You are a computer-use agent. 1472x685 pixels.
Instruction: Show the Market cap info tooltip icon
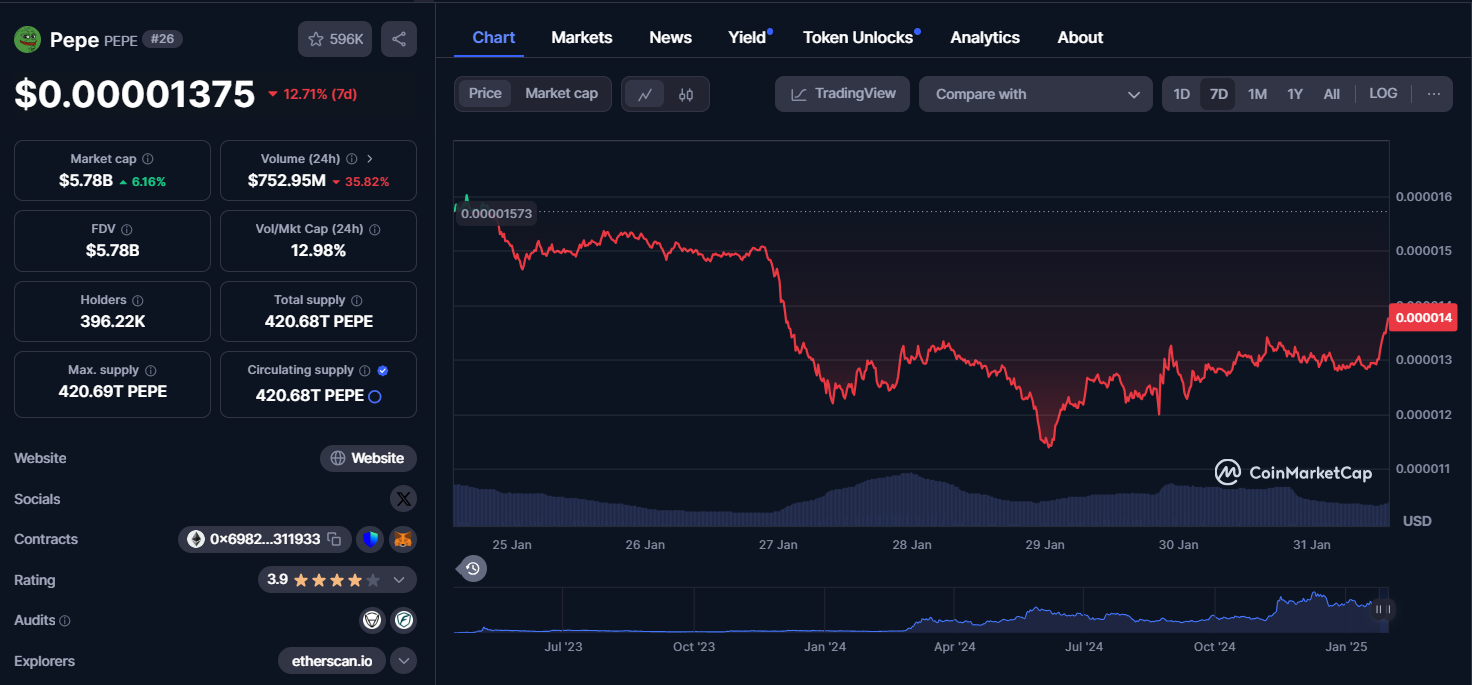pos(148,159)
